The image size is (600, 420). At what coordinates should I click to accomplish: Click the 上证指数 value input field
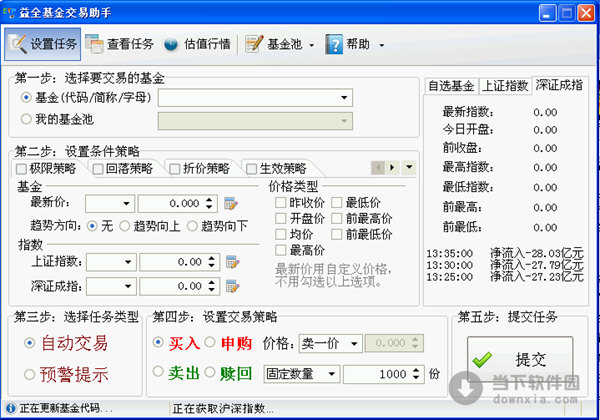(172, 262)
